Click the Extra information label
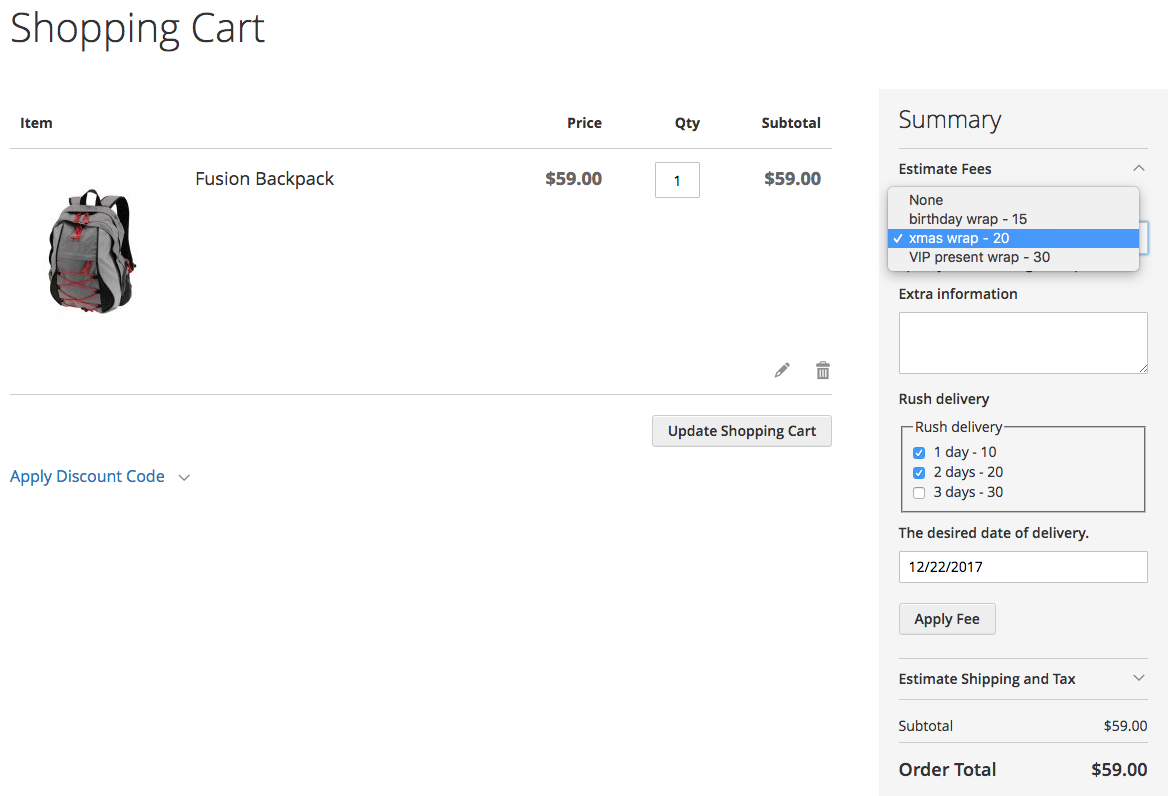 pyautogui.click(x=958, y=294)
